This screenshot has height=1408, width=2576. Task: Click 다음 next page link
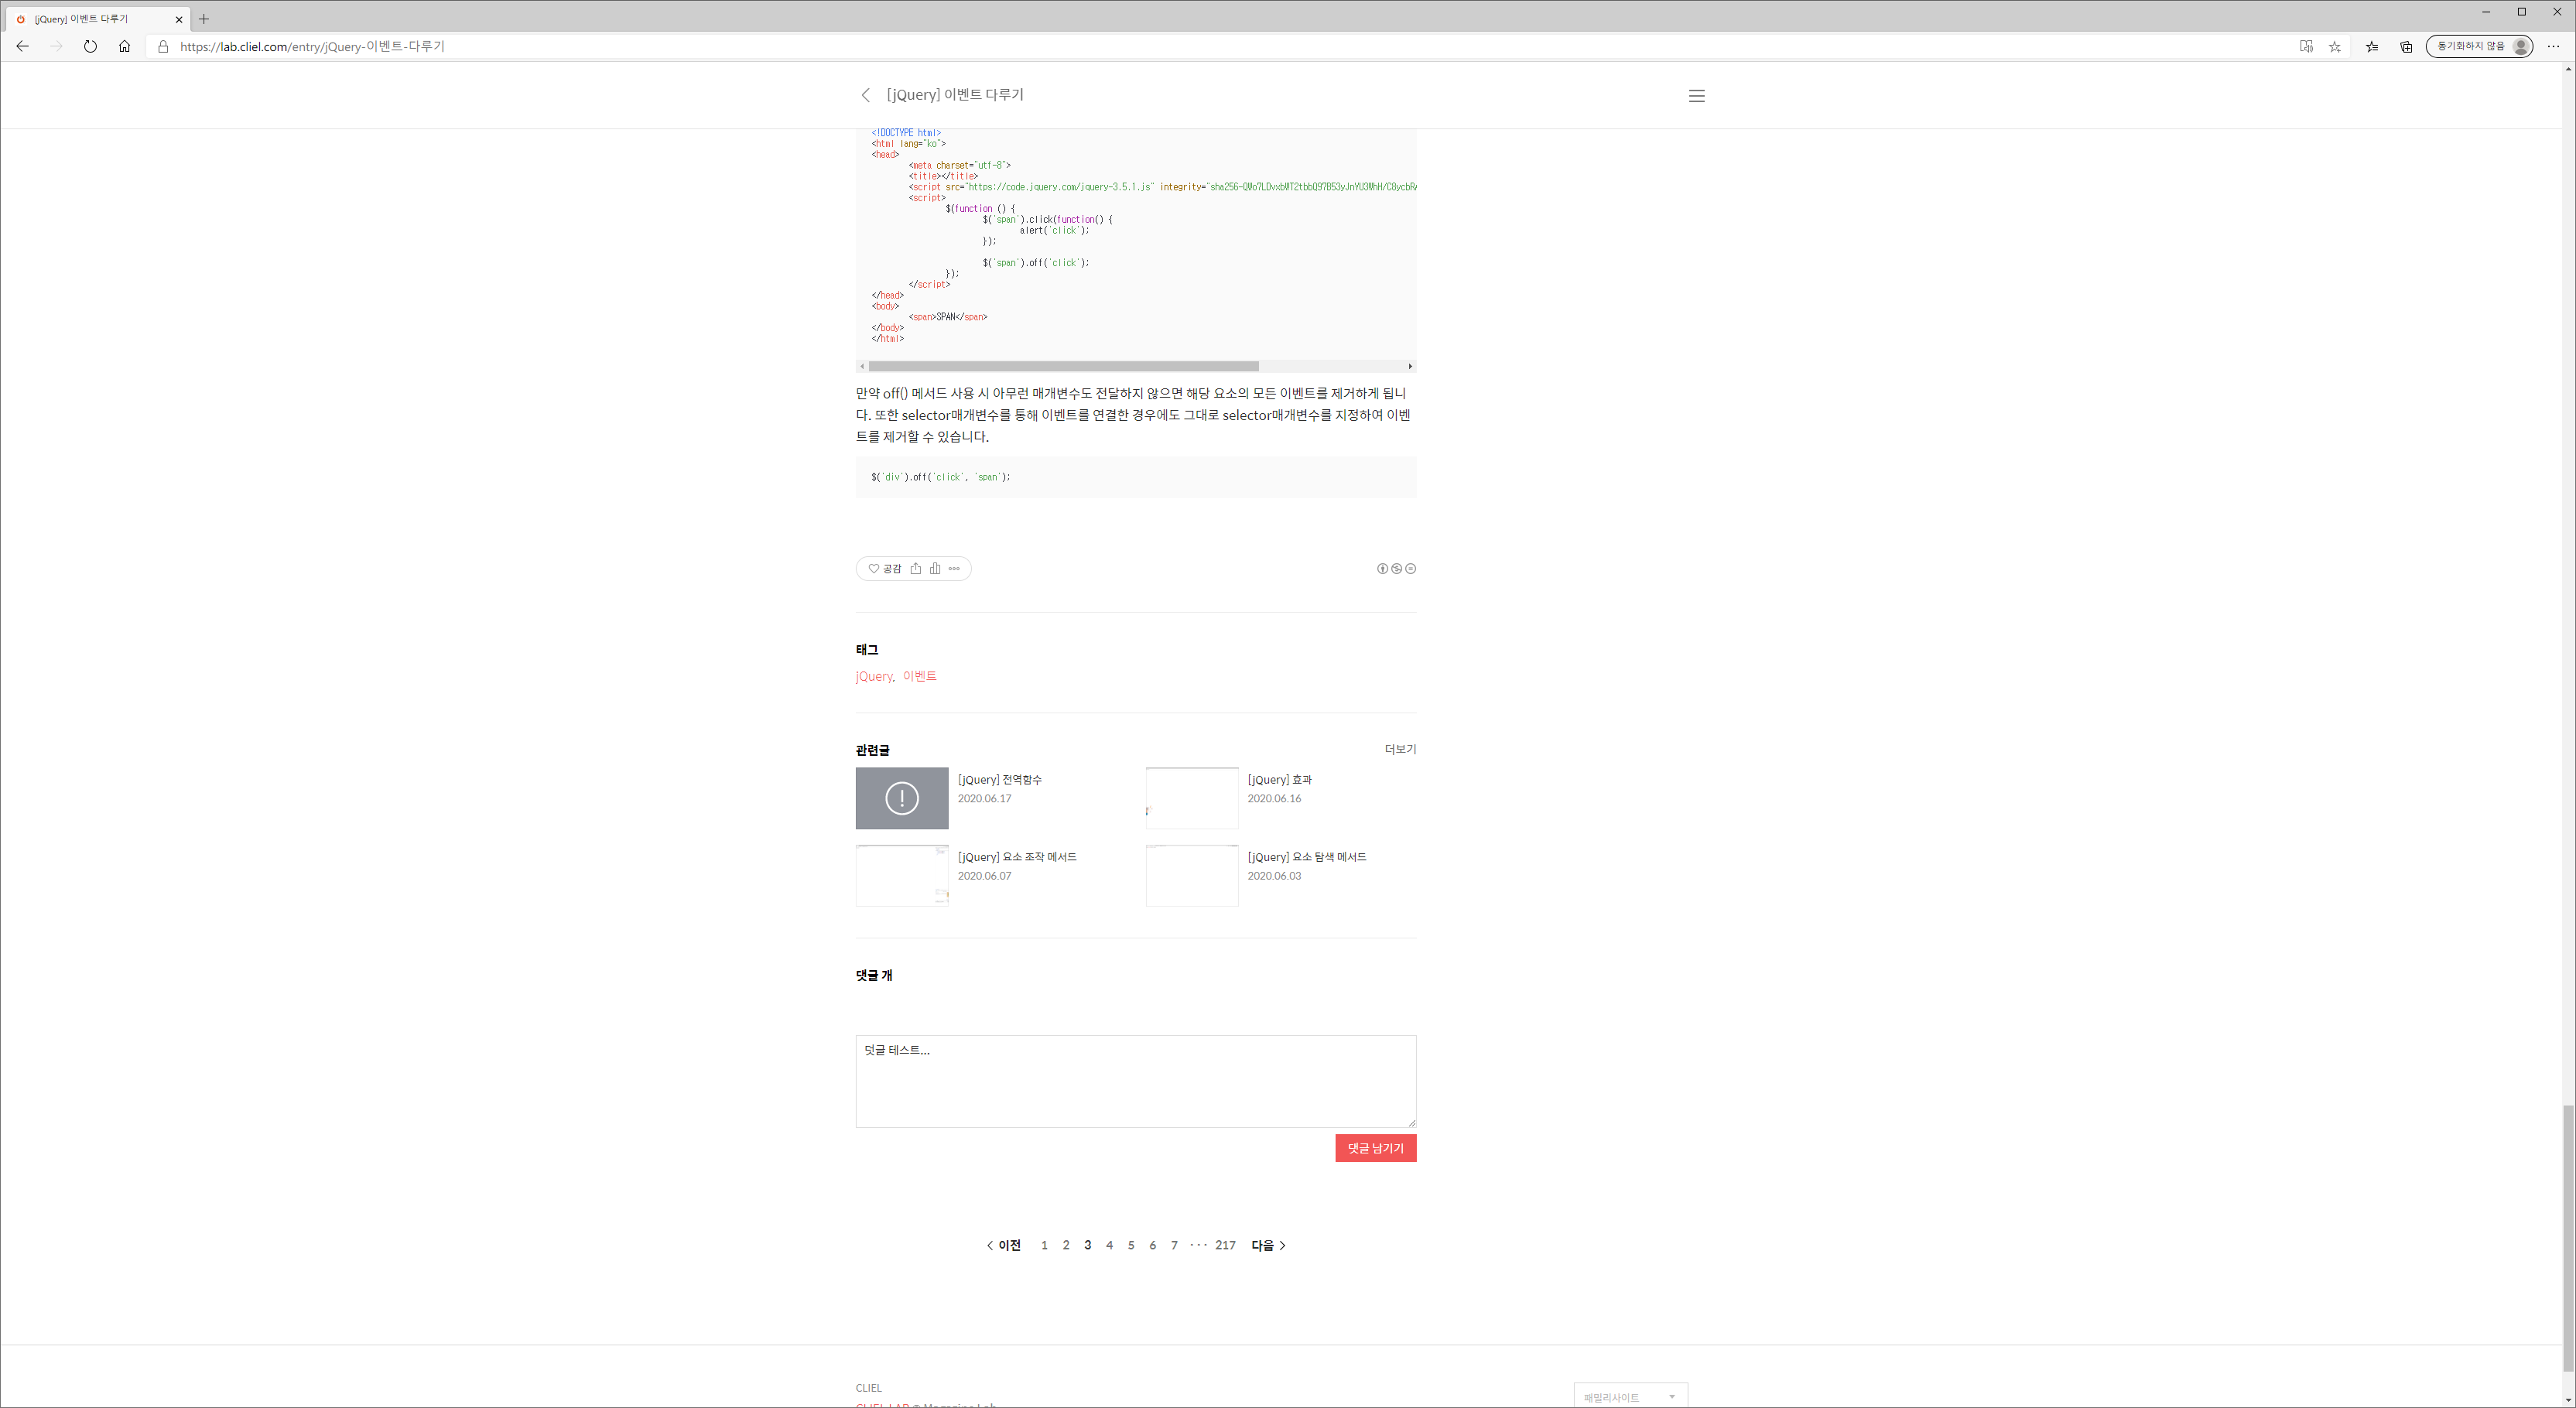pos(1268,1245)
